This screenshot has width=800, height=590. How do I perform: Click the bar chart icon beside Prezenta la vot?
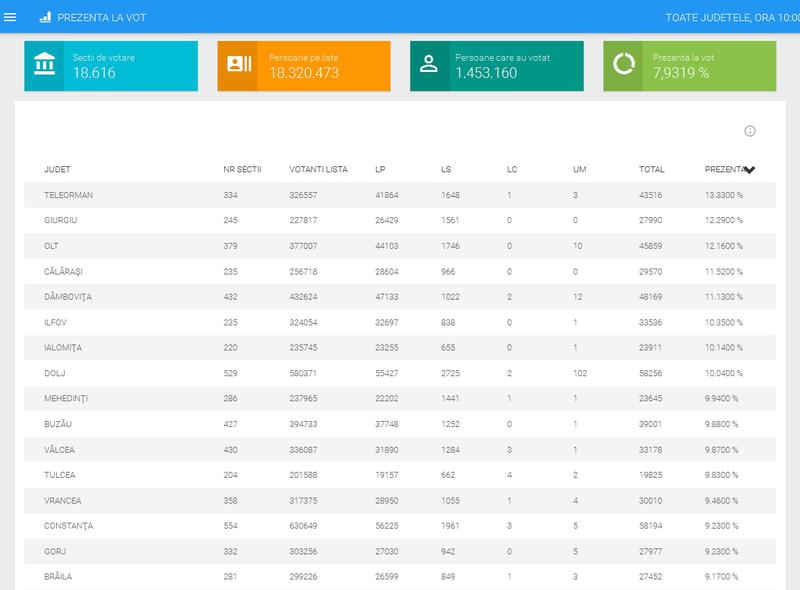[44, 18]
